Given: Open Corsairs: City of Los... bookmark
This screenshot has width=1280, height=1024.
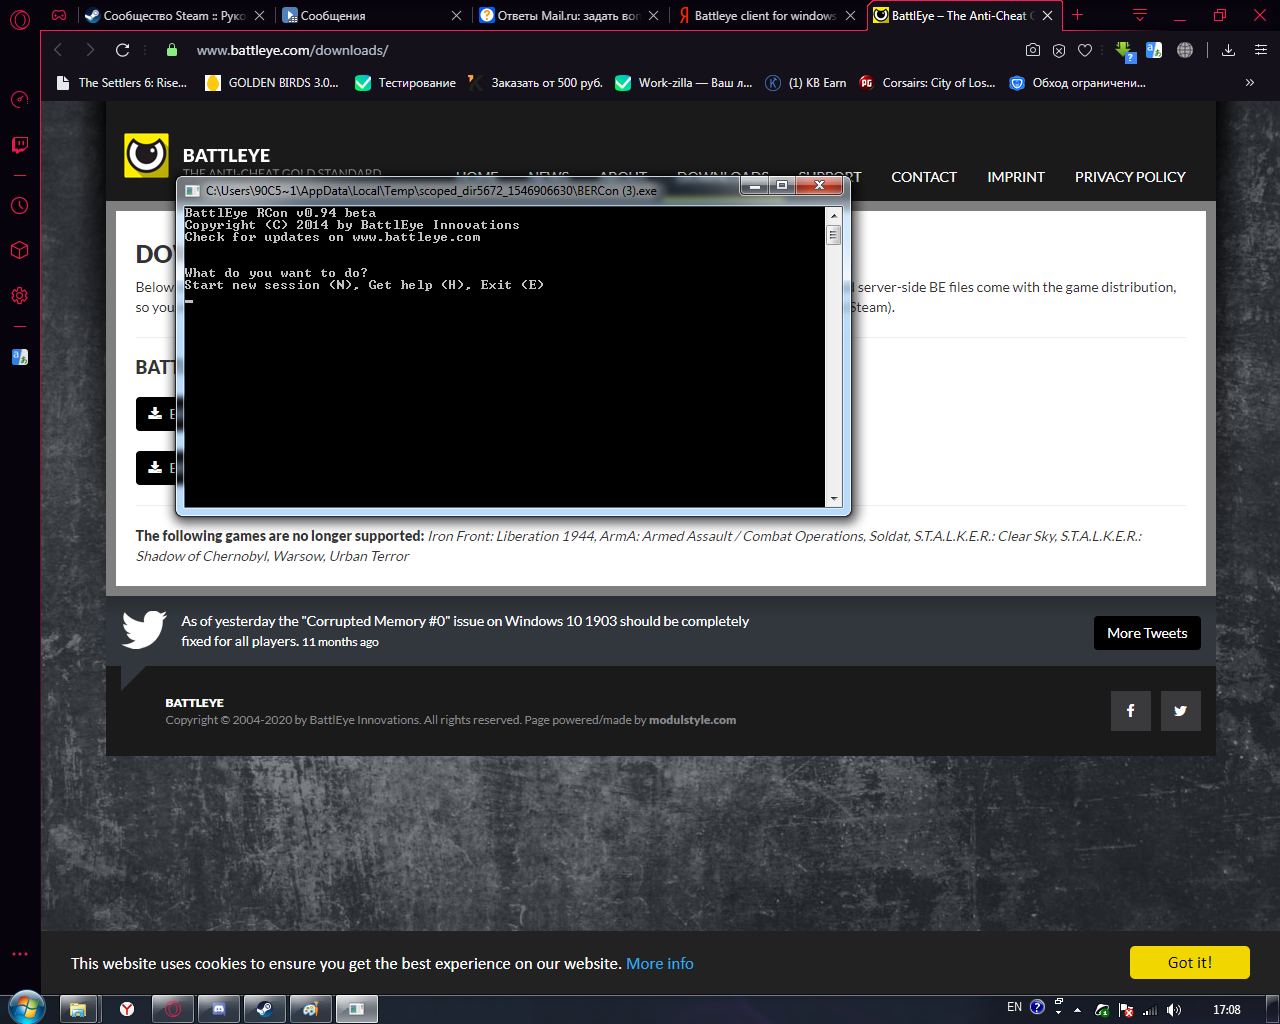Looking at the screenshot, I should click(927, 83).
